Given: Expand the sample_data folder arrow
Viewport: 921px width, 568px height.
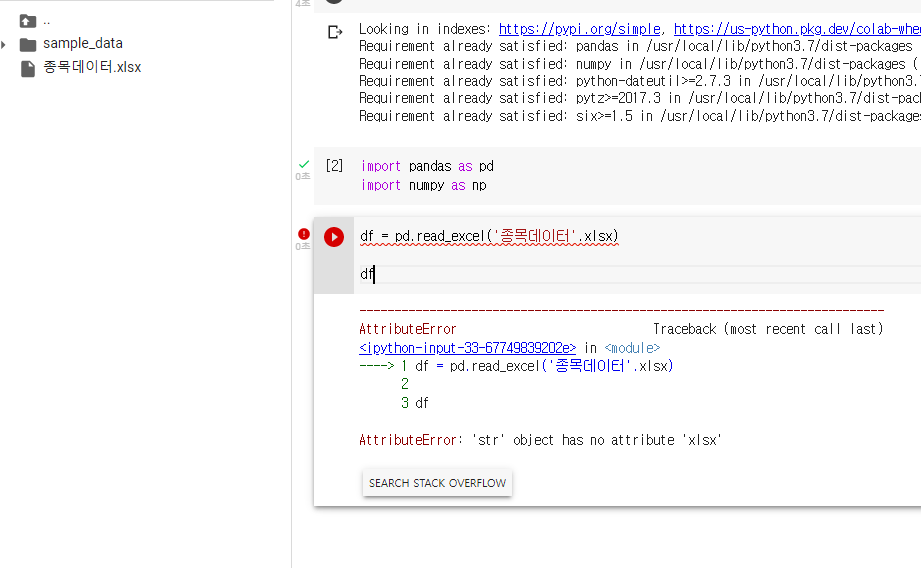Looking at the screenshot, I should click(x=4, y=45).
